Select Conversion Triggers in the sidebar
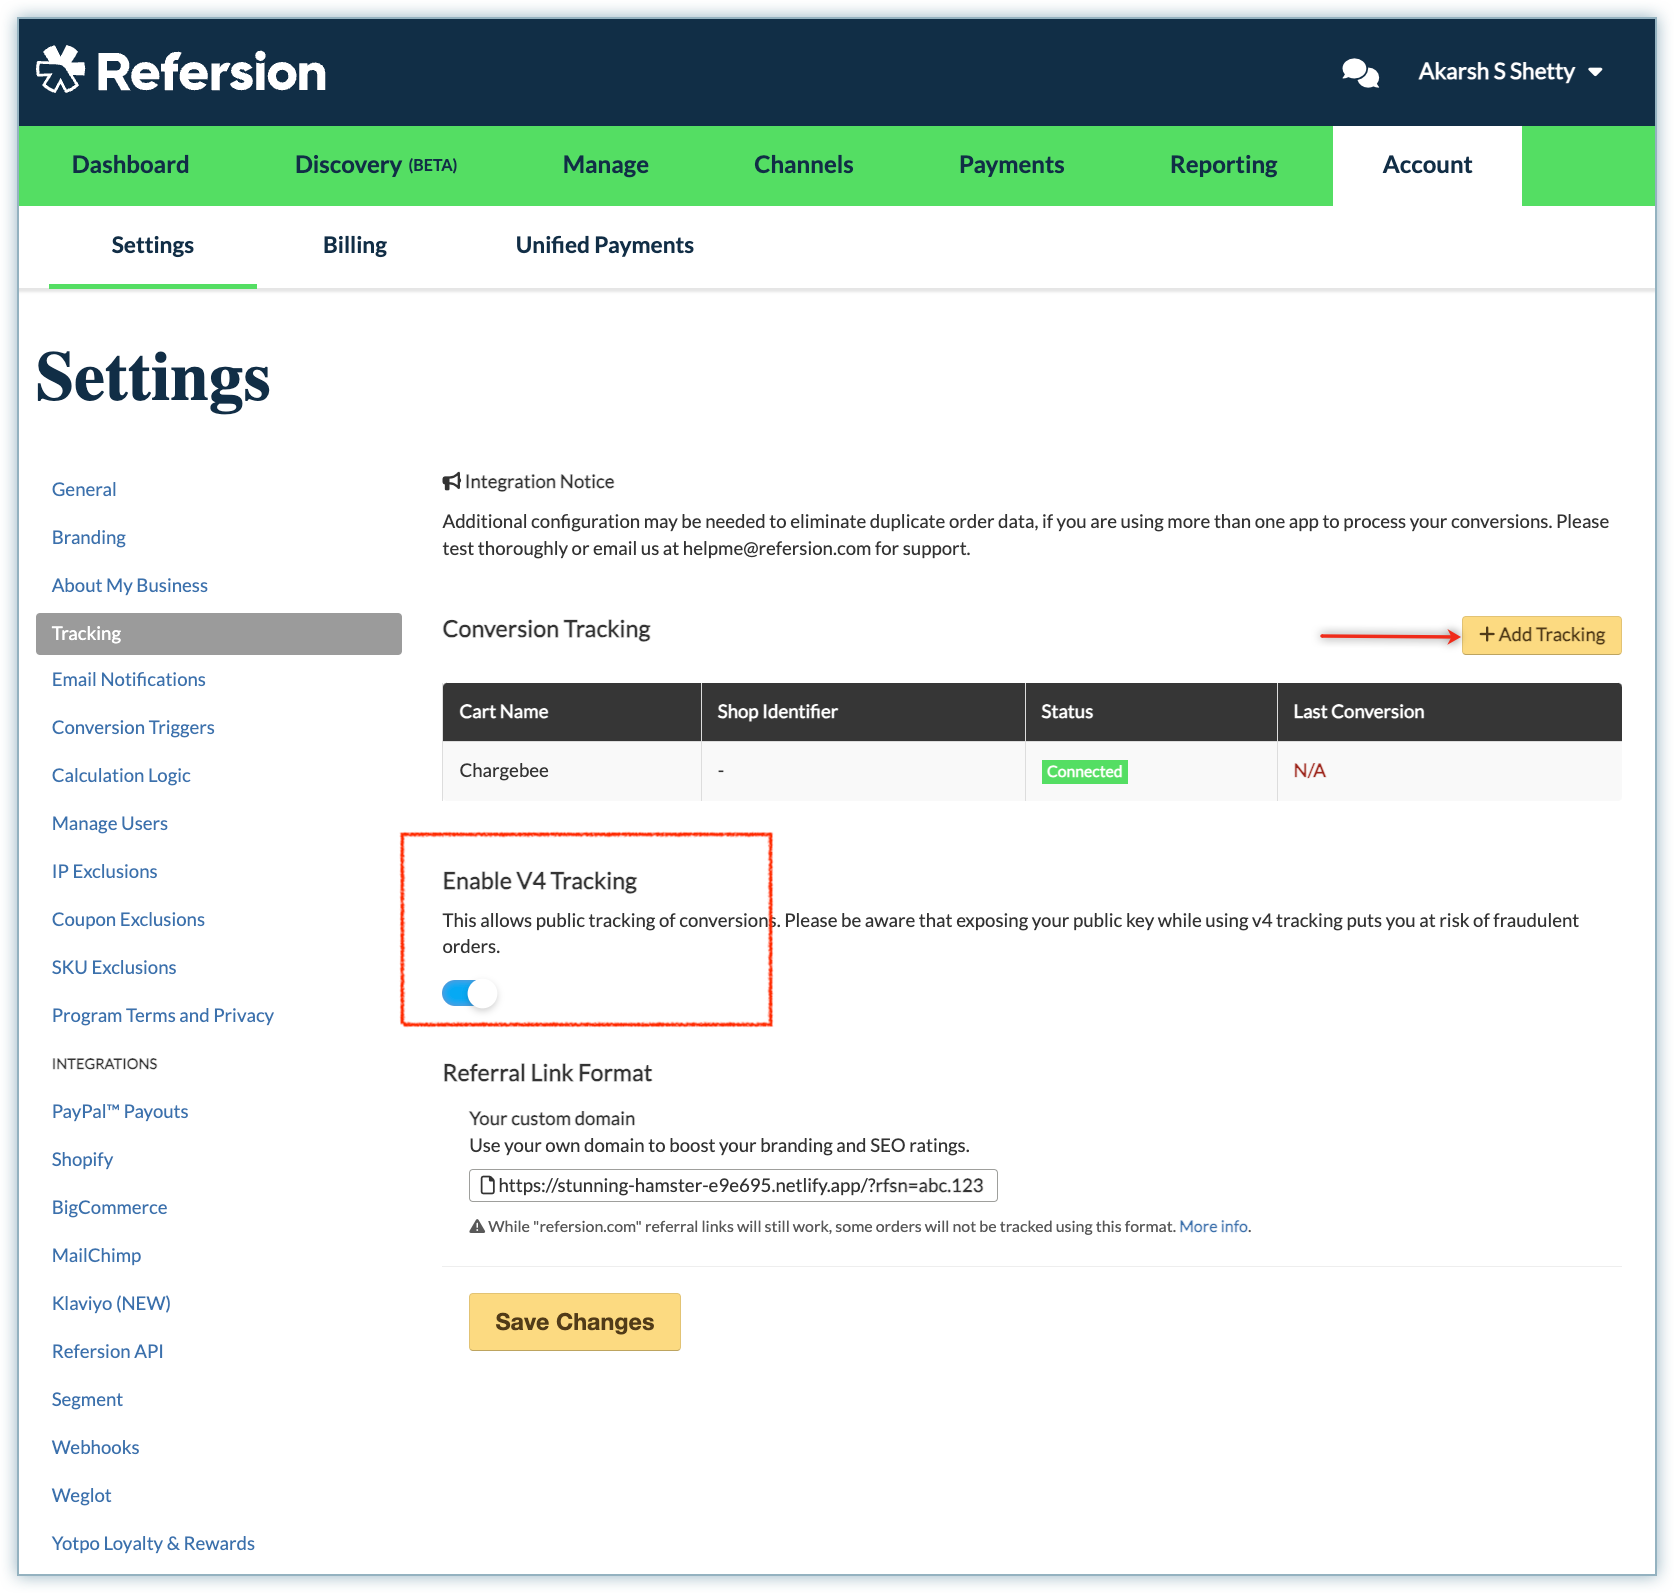The height and width of the screenshot is (1593, 1674). 133,727
